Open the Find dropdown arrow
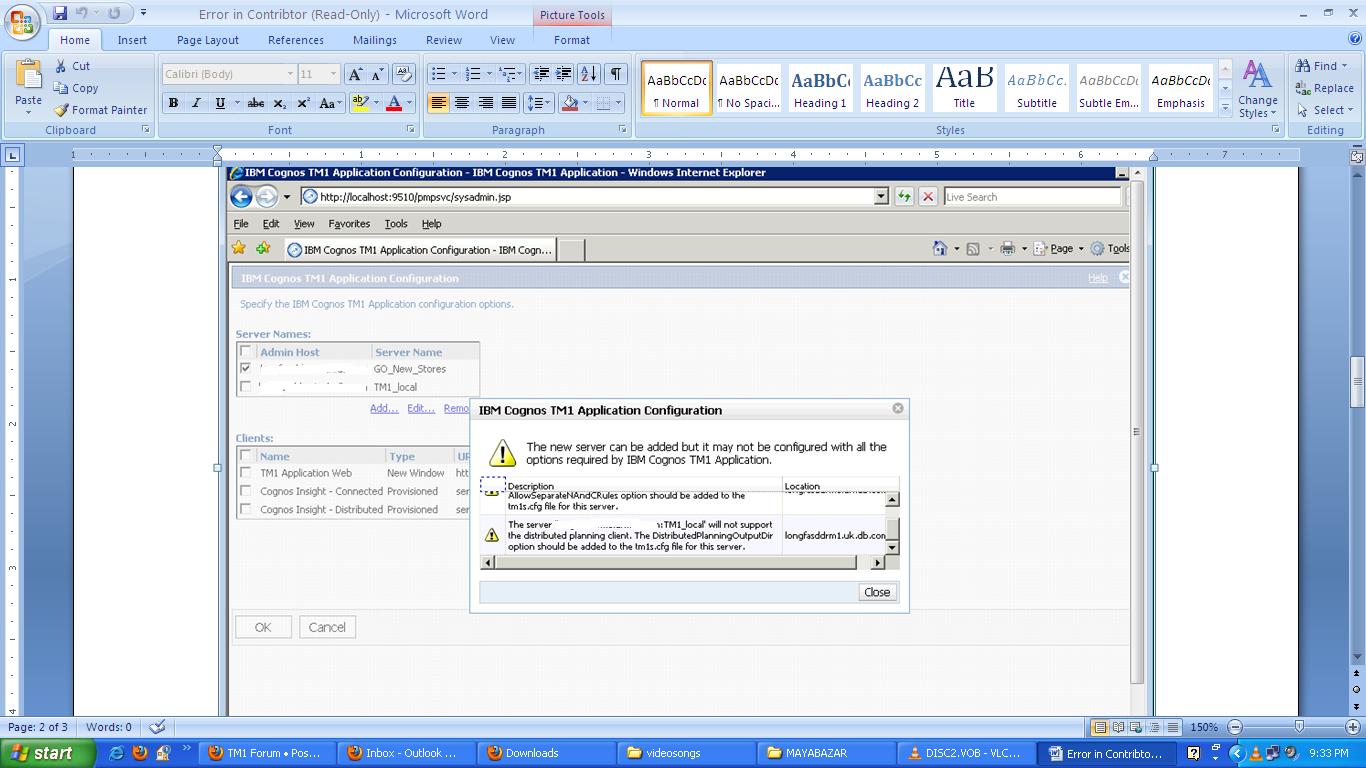Image resolution: width=1366 pixels, height=768 pixels. pyautogui.click(x=1345, y=66)
